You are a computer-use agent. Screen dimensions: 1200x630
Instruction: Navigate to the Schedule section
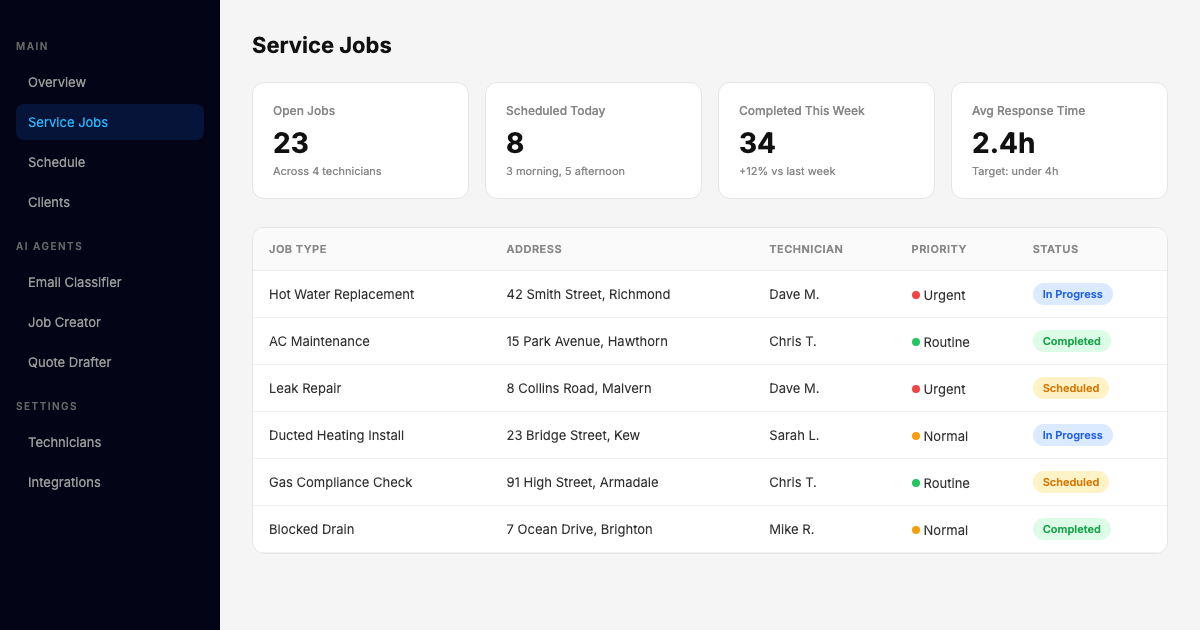pos(56,162)
